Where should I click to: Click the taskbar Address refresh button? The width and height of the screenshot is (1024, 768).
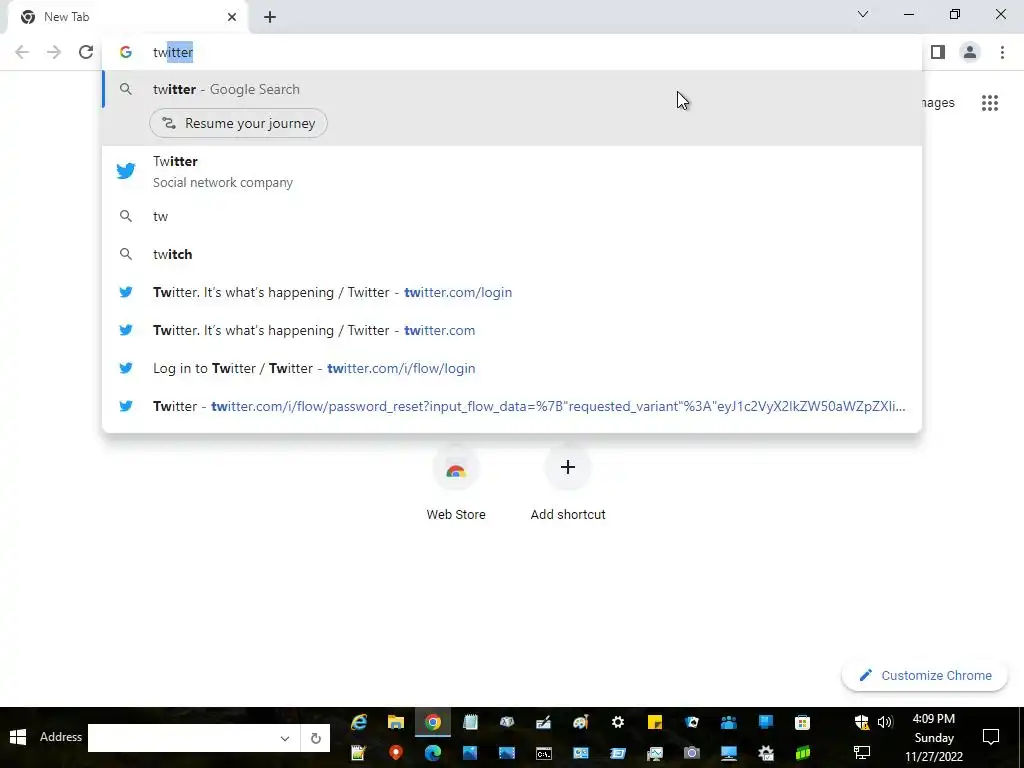[315, 739]
